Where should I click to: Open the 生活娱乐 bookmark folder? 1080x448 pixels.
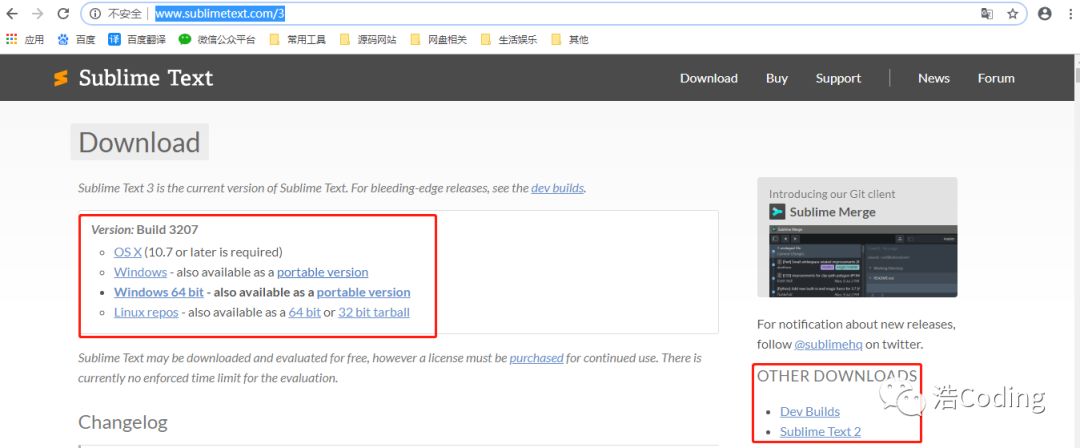click(509, 39)
